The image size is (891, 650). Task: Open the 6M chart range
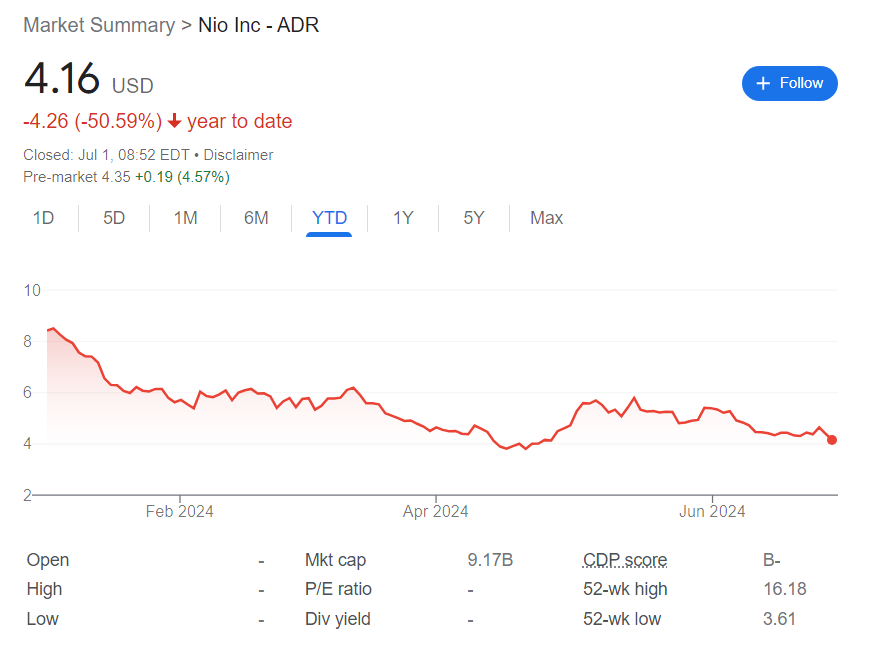click(256, 218)
